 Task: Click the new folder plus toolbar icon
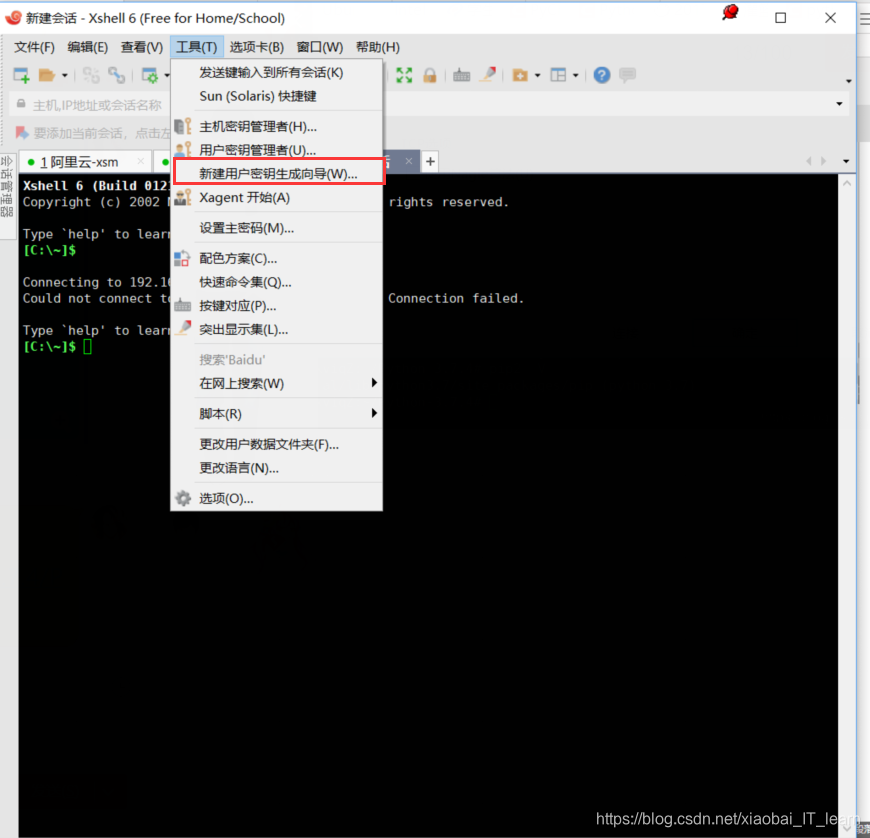click(x=520, y=75)
